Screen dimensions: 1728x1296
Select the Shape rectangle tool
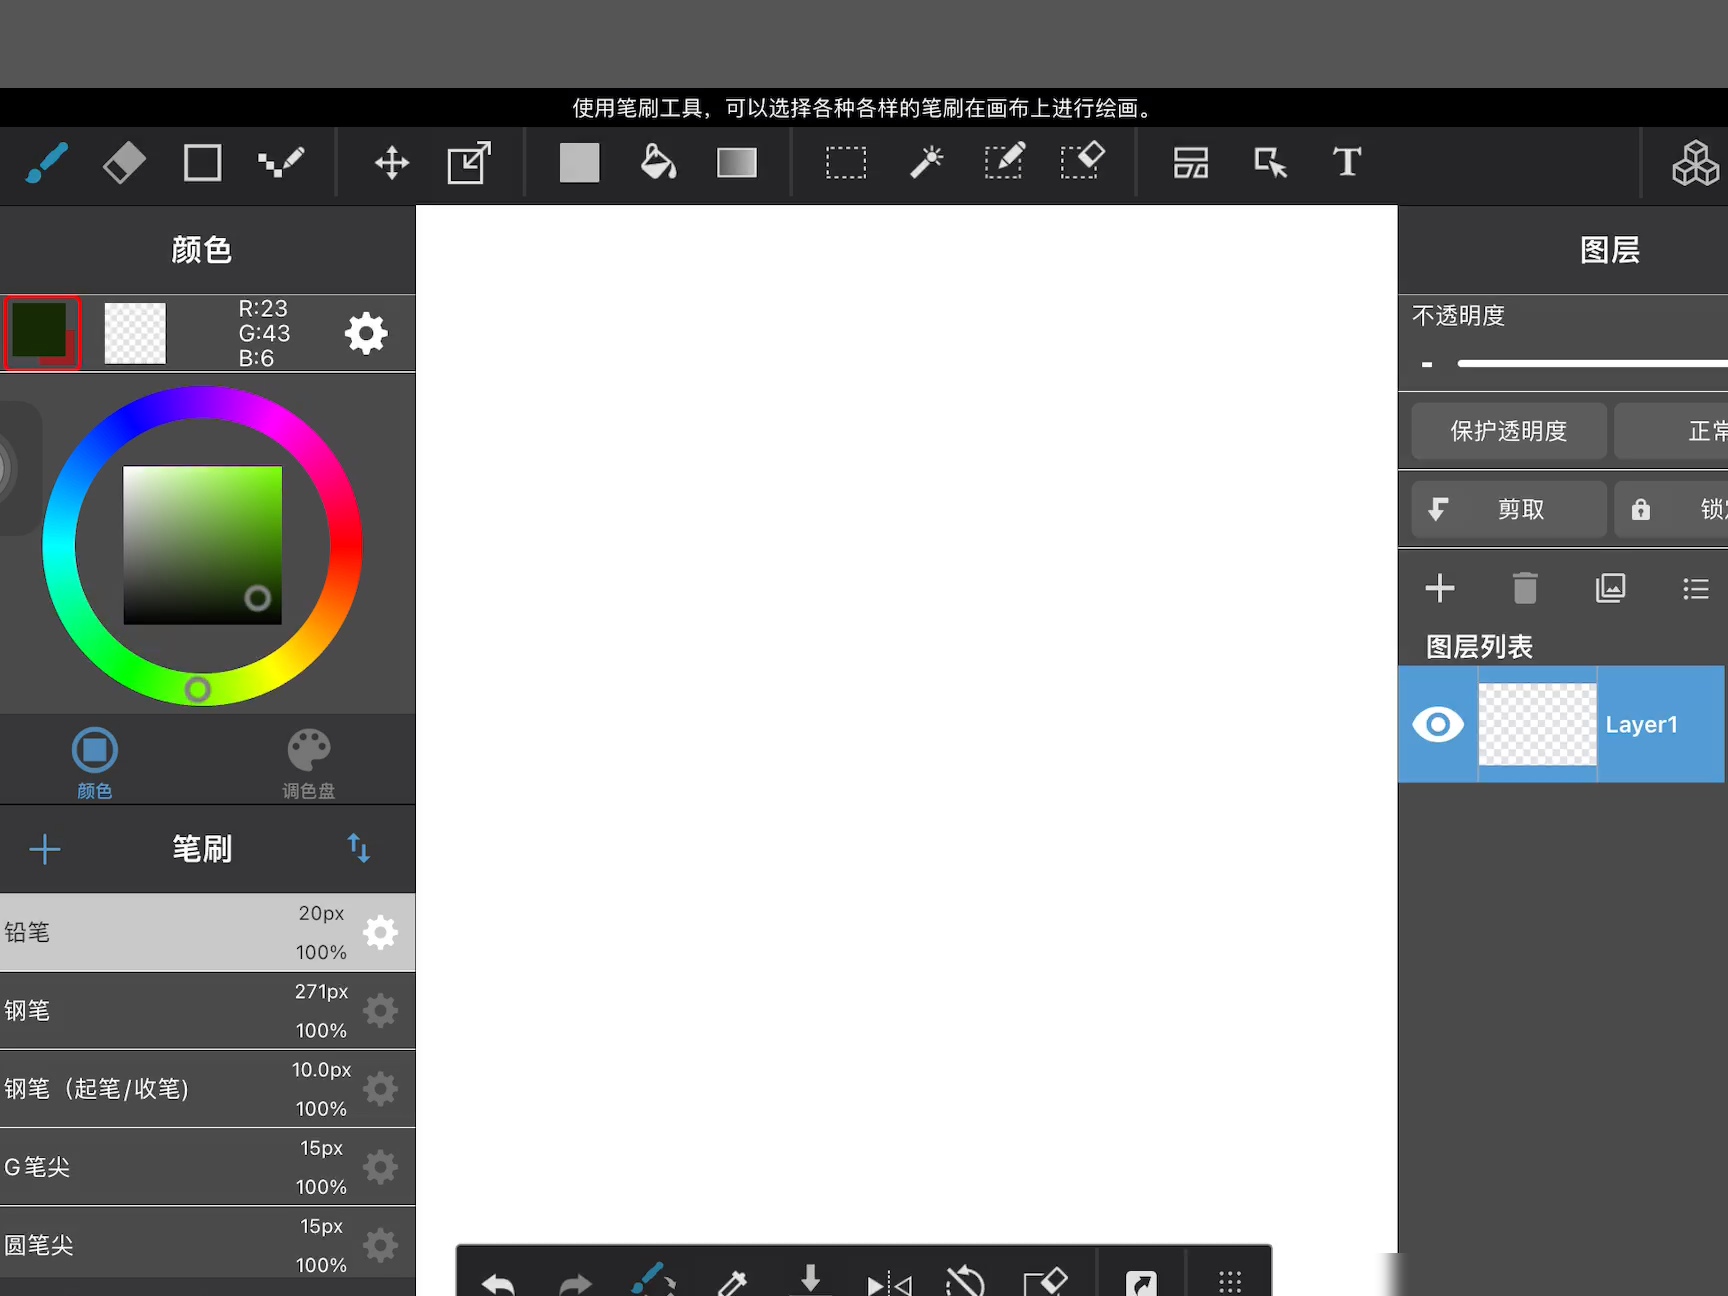click(202, 163)
